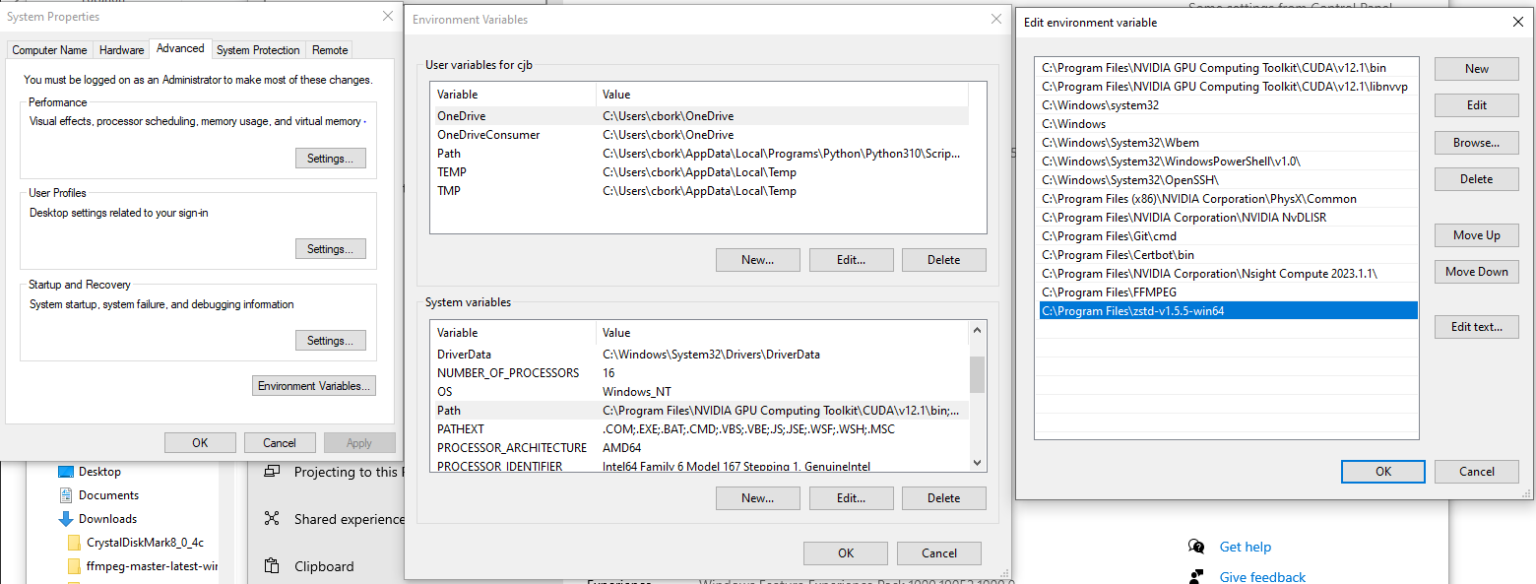Click the Environment Variables button

tap(313, 385)
